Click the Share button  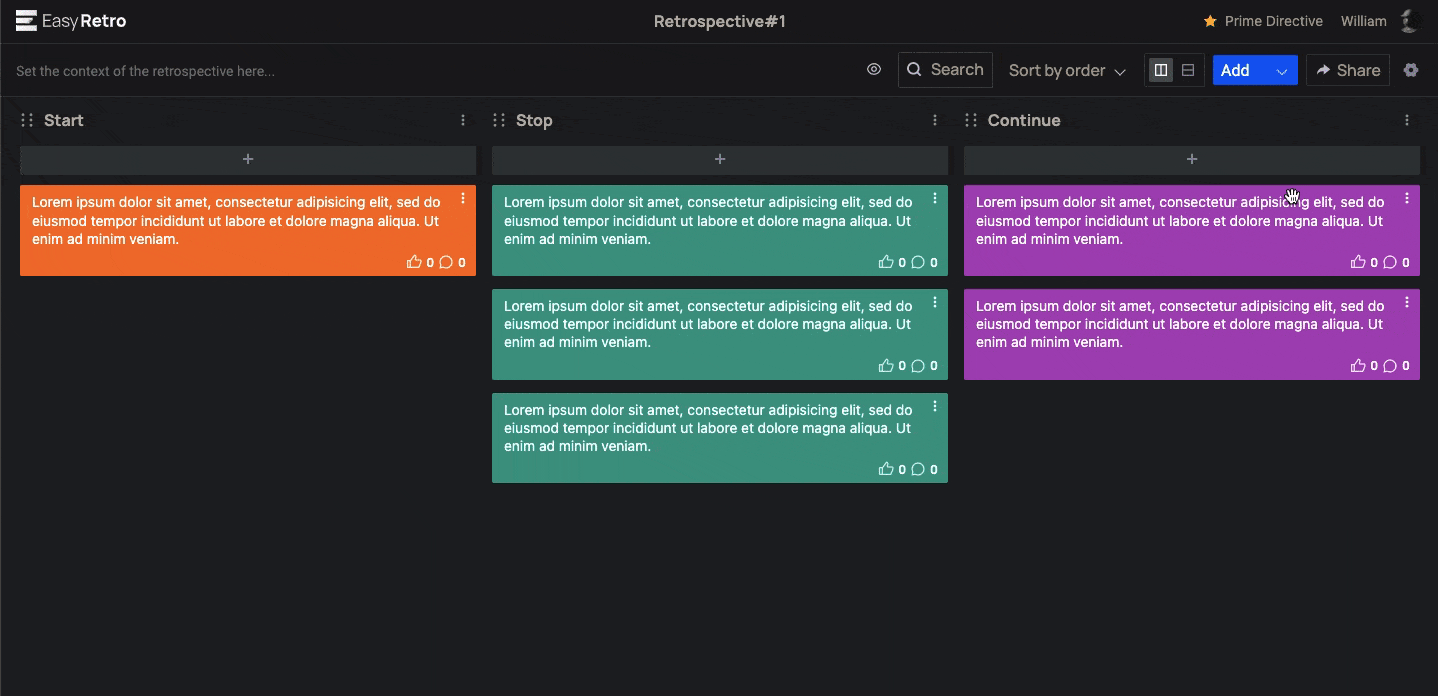(1348, 70)
